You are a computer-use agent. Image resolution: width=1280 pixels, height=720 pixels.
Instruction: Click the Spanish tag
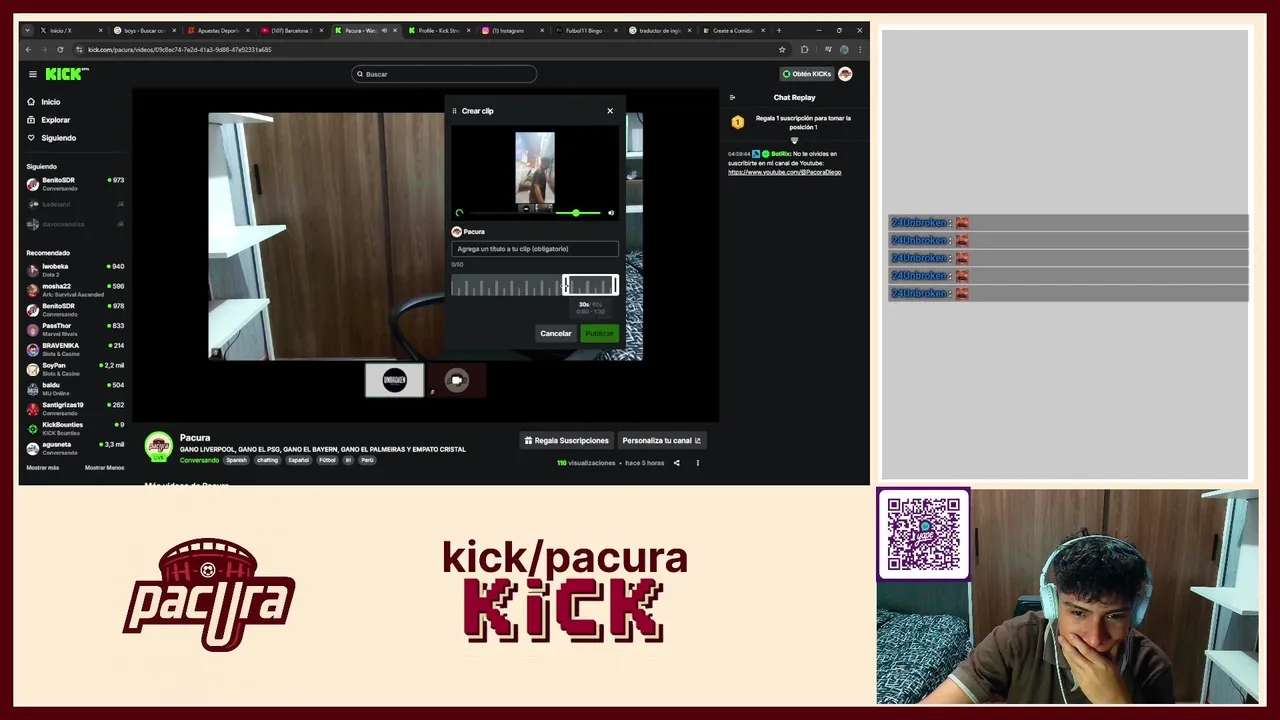click(x=236, y=460)
